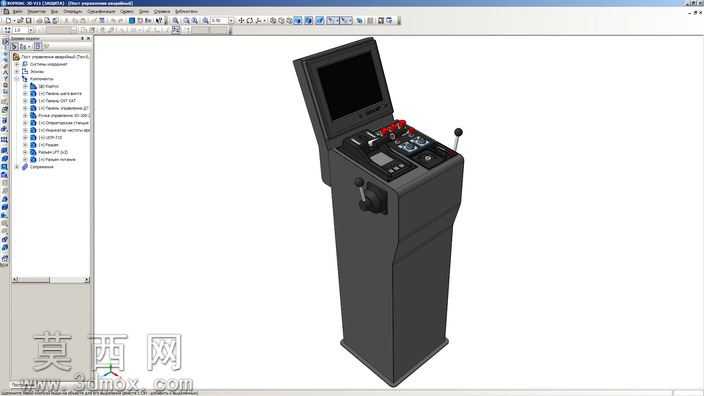704x396 pixels.
Task: Open the view orientation dropdown arrow
Action: pyautogui.click(x=264, y=21)
